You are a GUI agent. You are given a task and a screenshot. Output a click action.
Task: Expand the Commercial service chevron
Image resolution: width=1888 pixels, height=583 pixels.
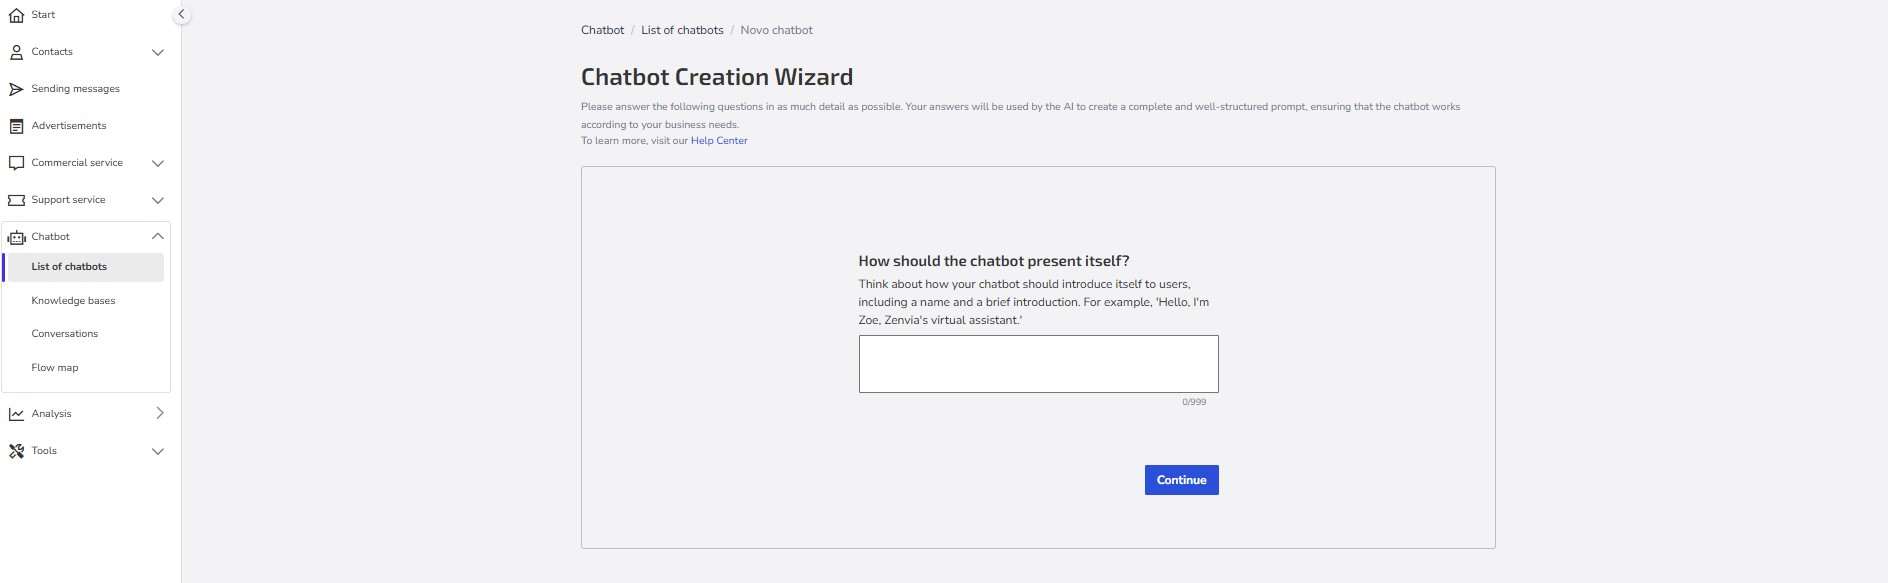click(157, 163)
